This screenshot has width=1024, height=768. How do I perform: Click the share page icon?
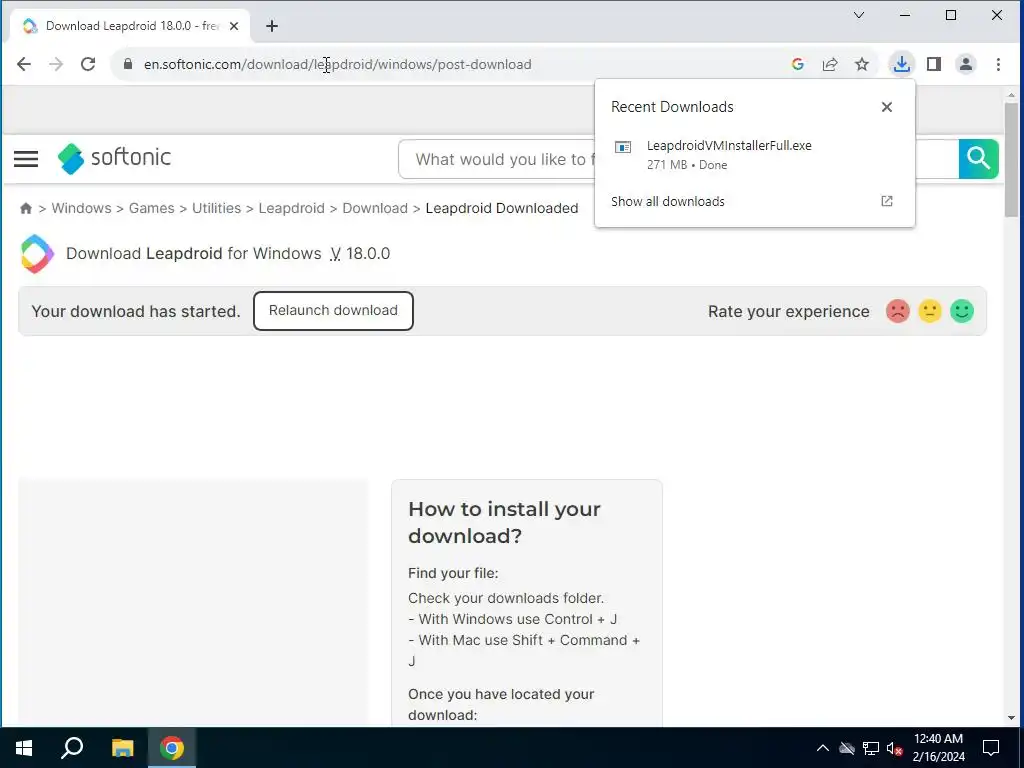coord(830,64)
